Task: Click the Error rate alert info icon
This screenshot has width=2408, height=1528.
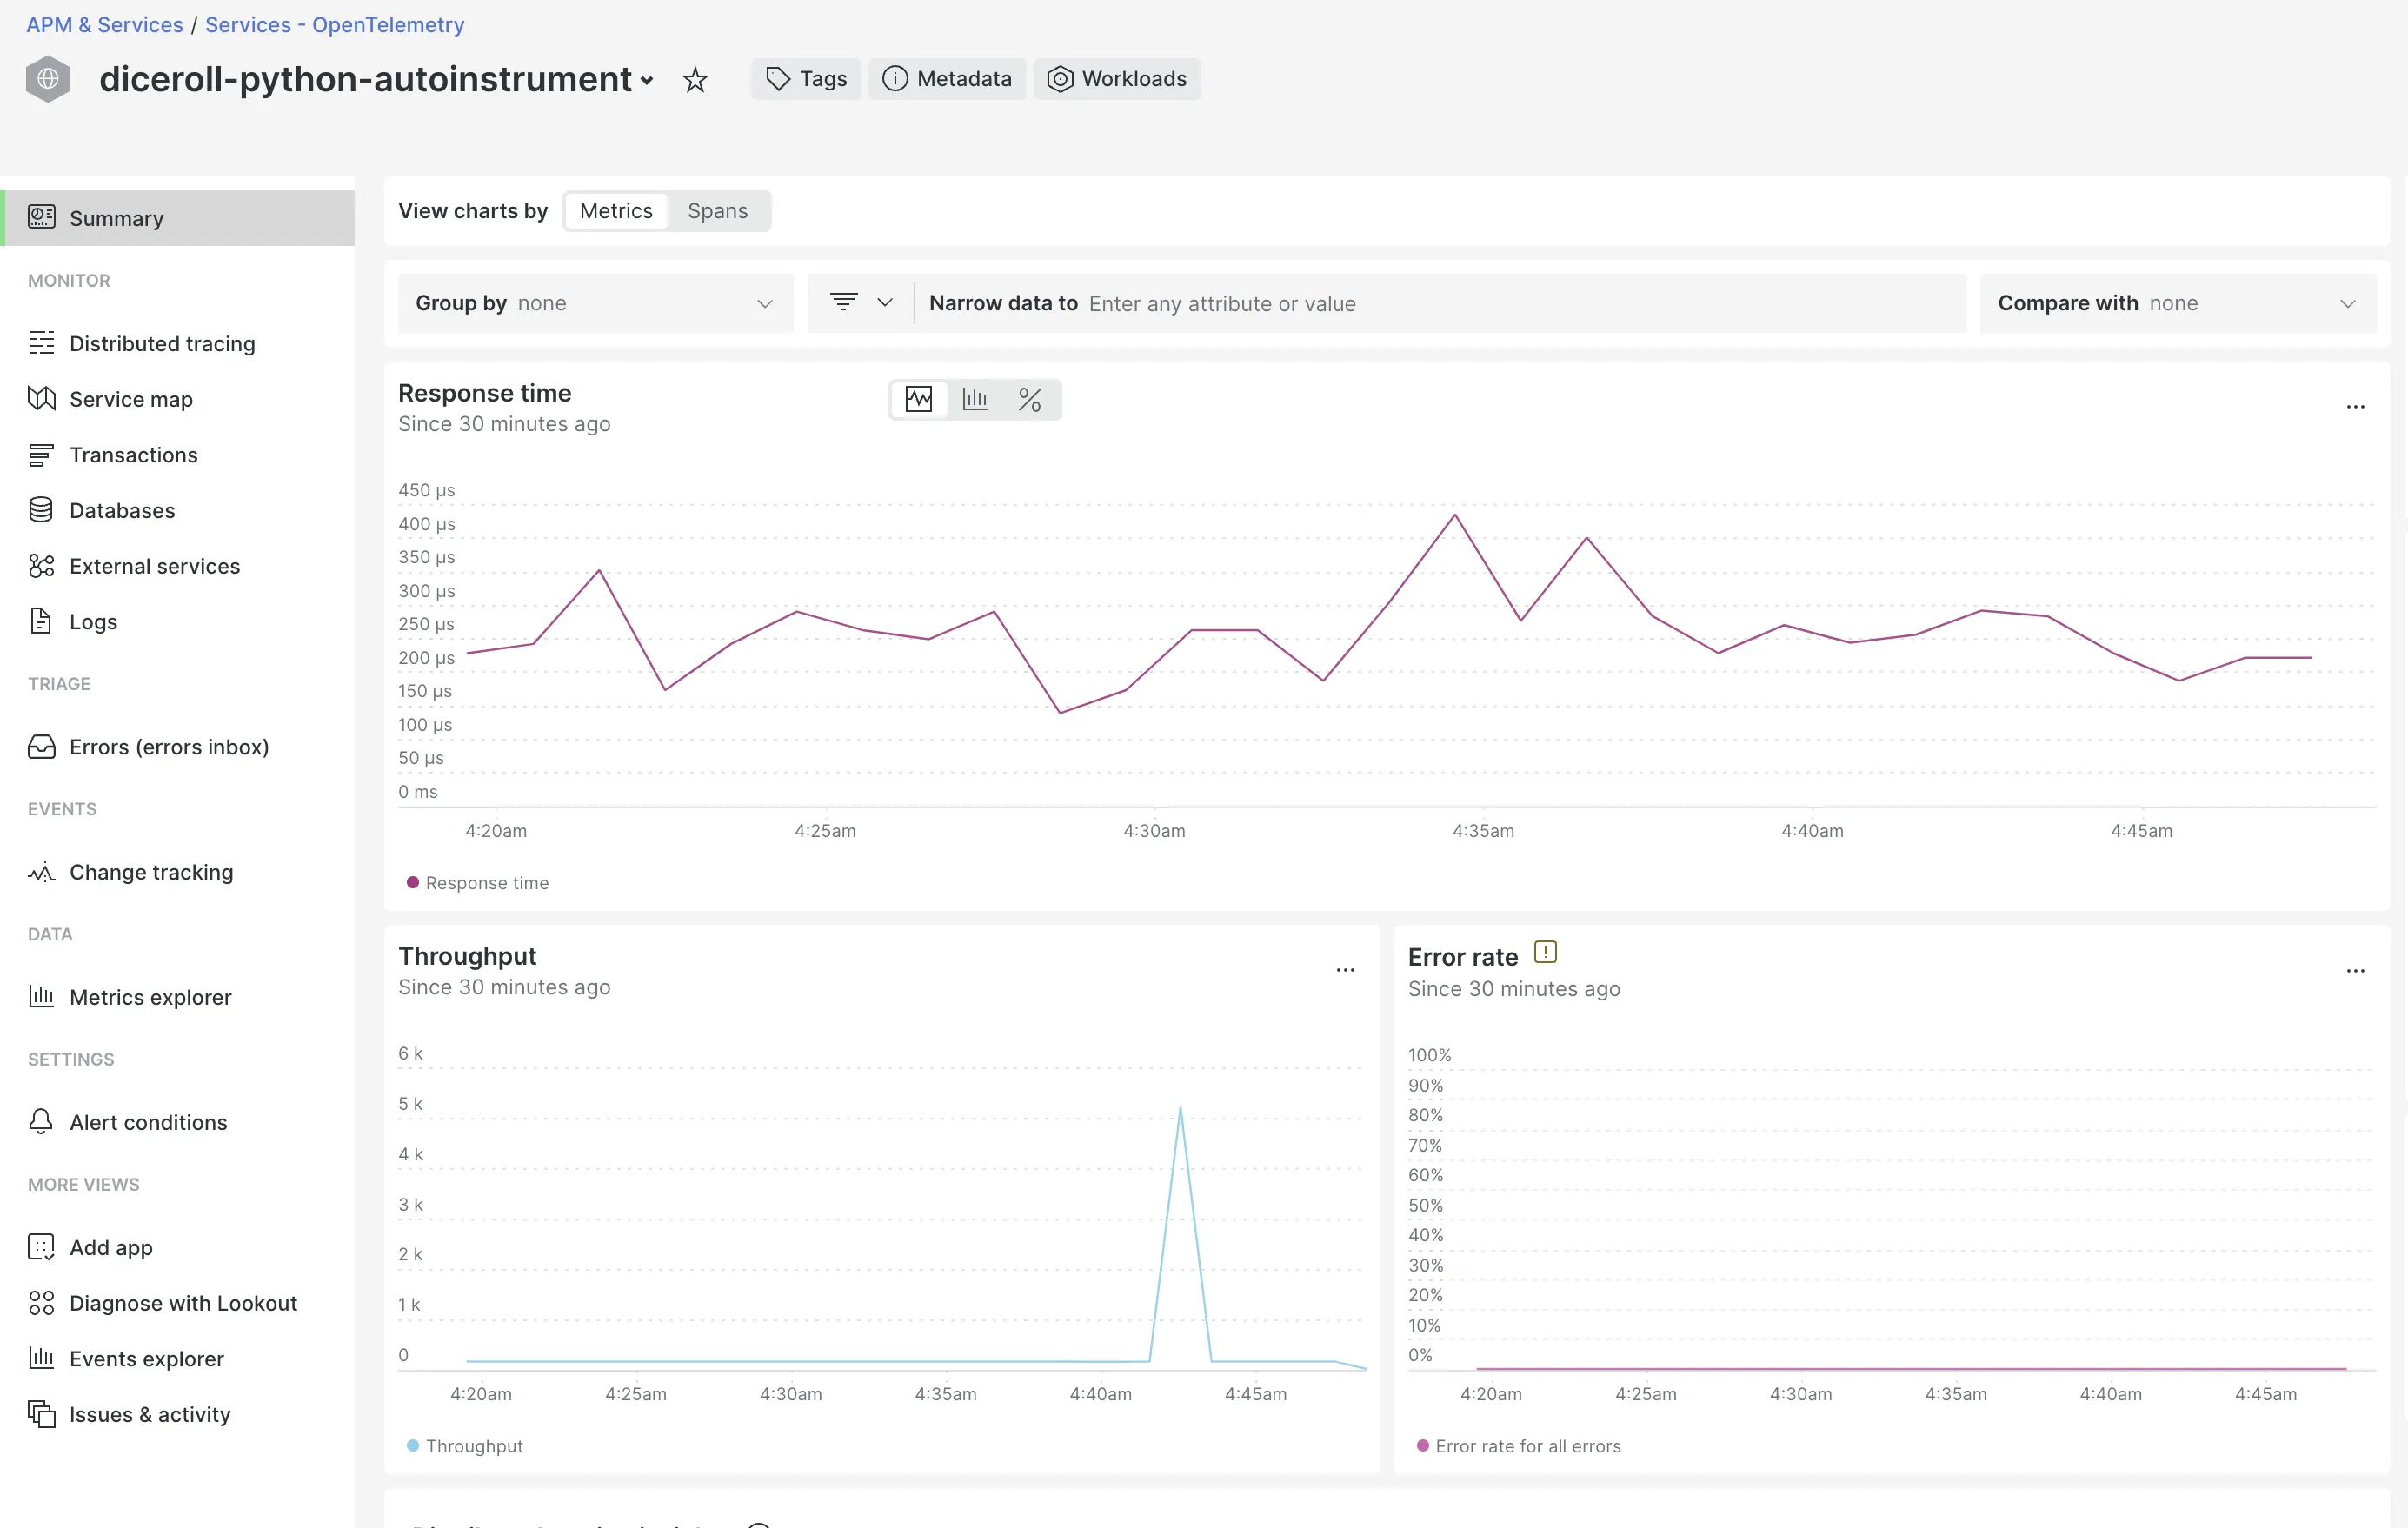Action: (x=1545, y=952)
